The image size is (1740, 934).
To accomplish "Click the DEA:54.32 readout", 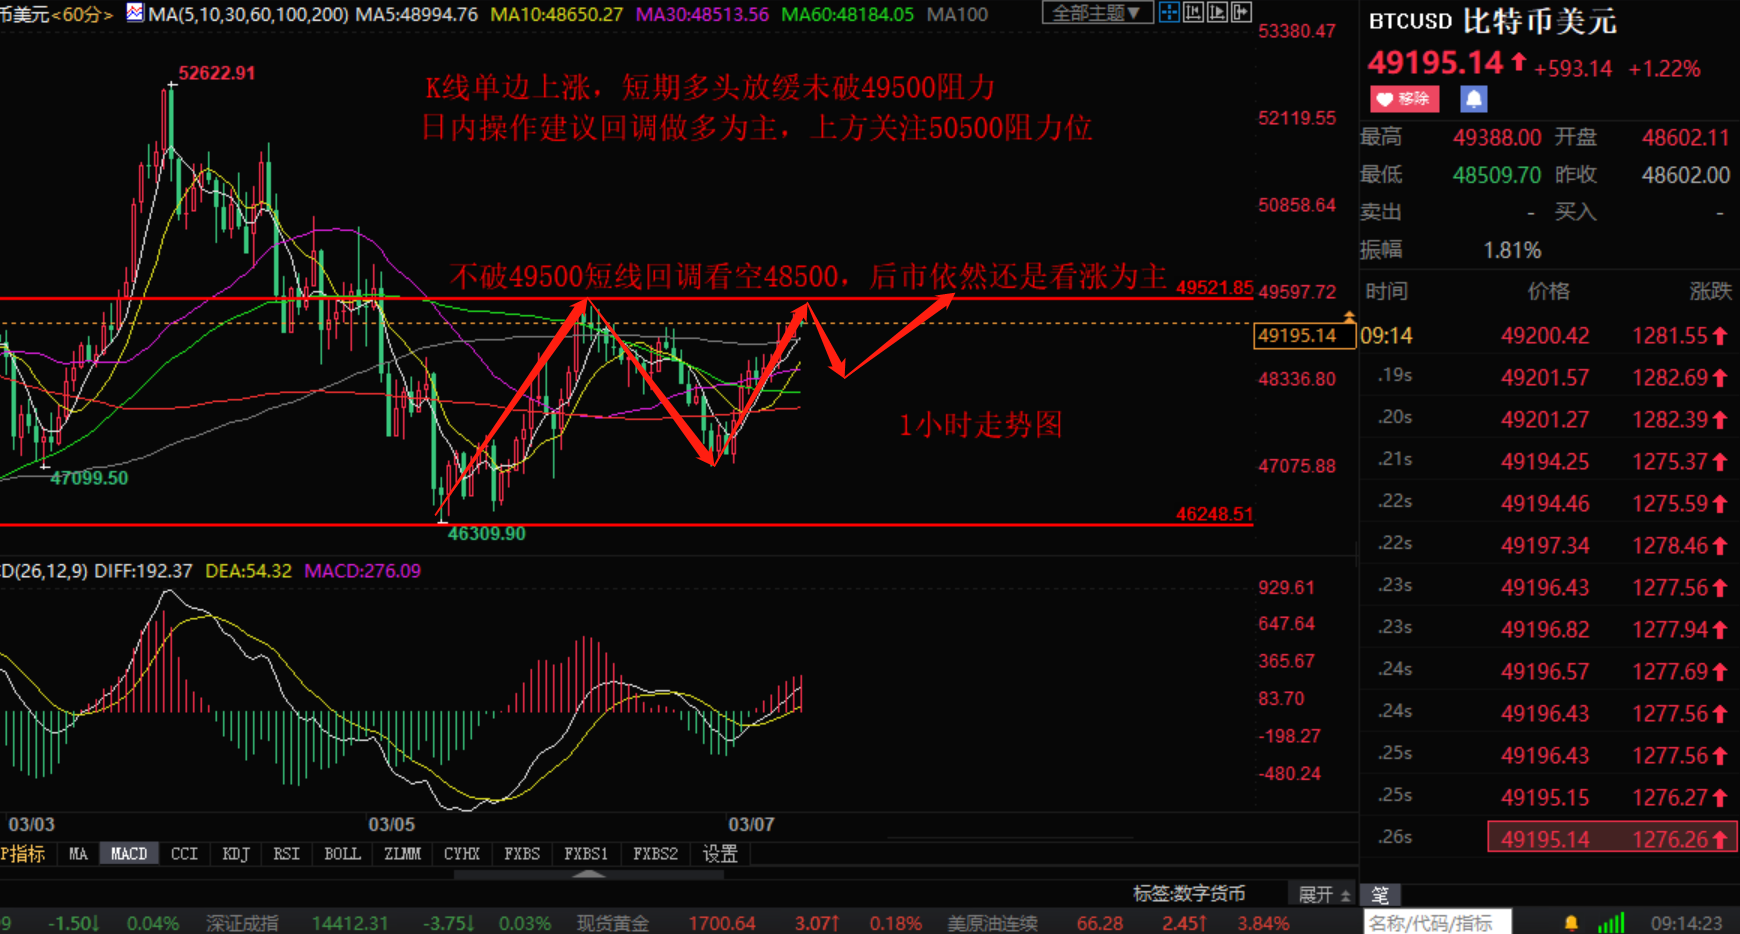I will [x=248, y=571].
